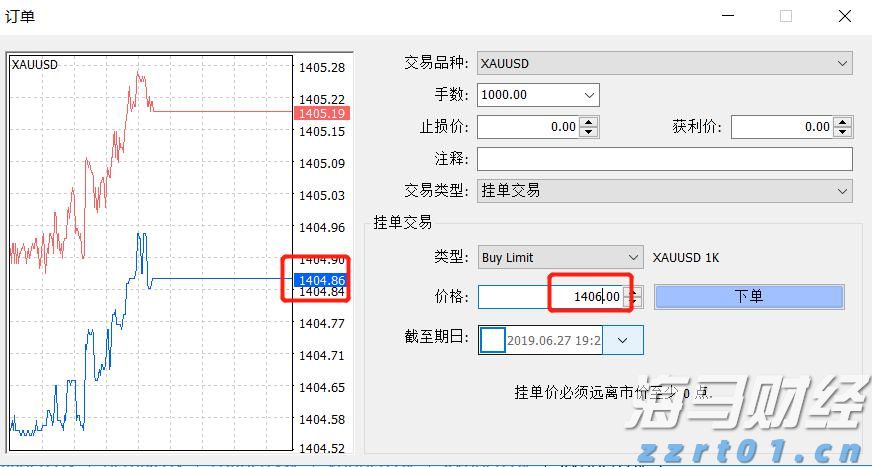Raise 价格 using the up spinner arrow
The image size is (872, 467).
click(634, 291)
